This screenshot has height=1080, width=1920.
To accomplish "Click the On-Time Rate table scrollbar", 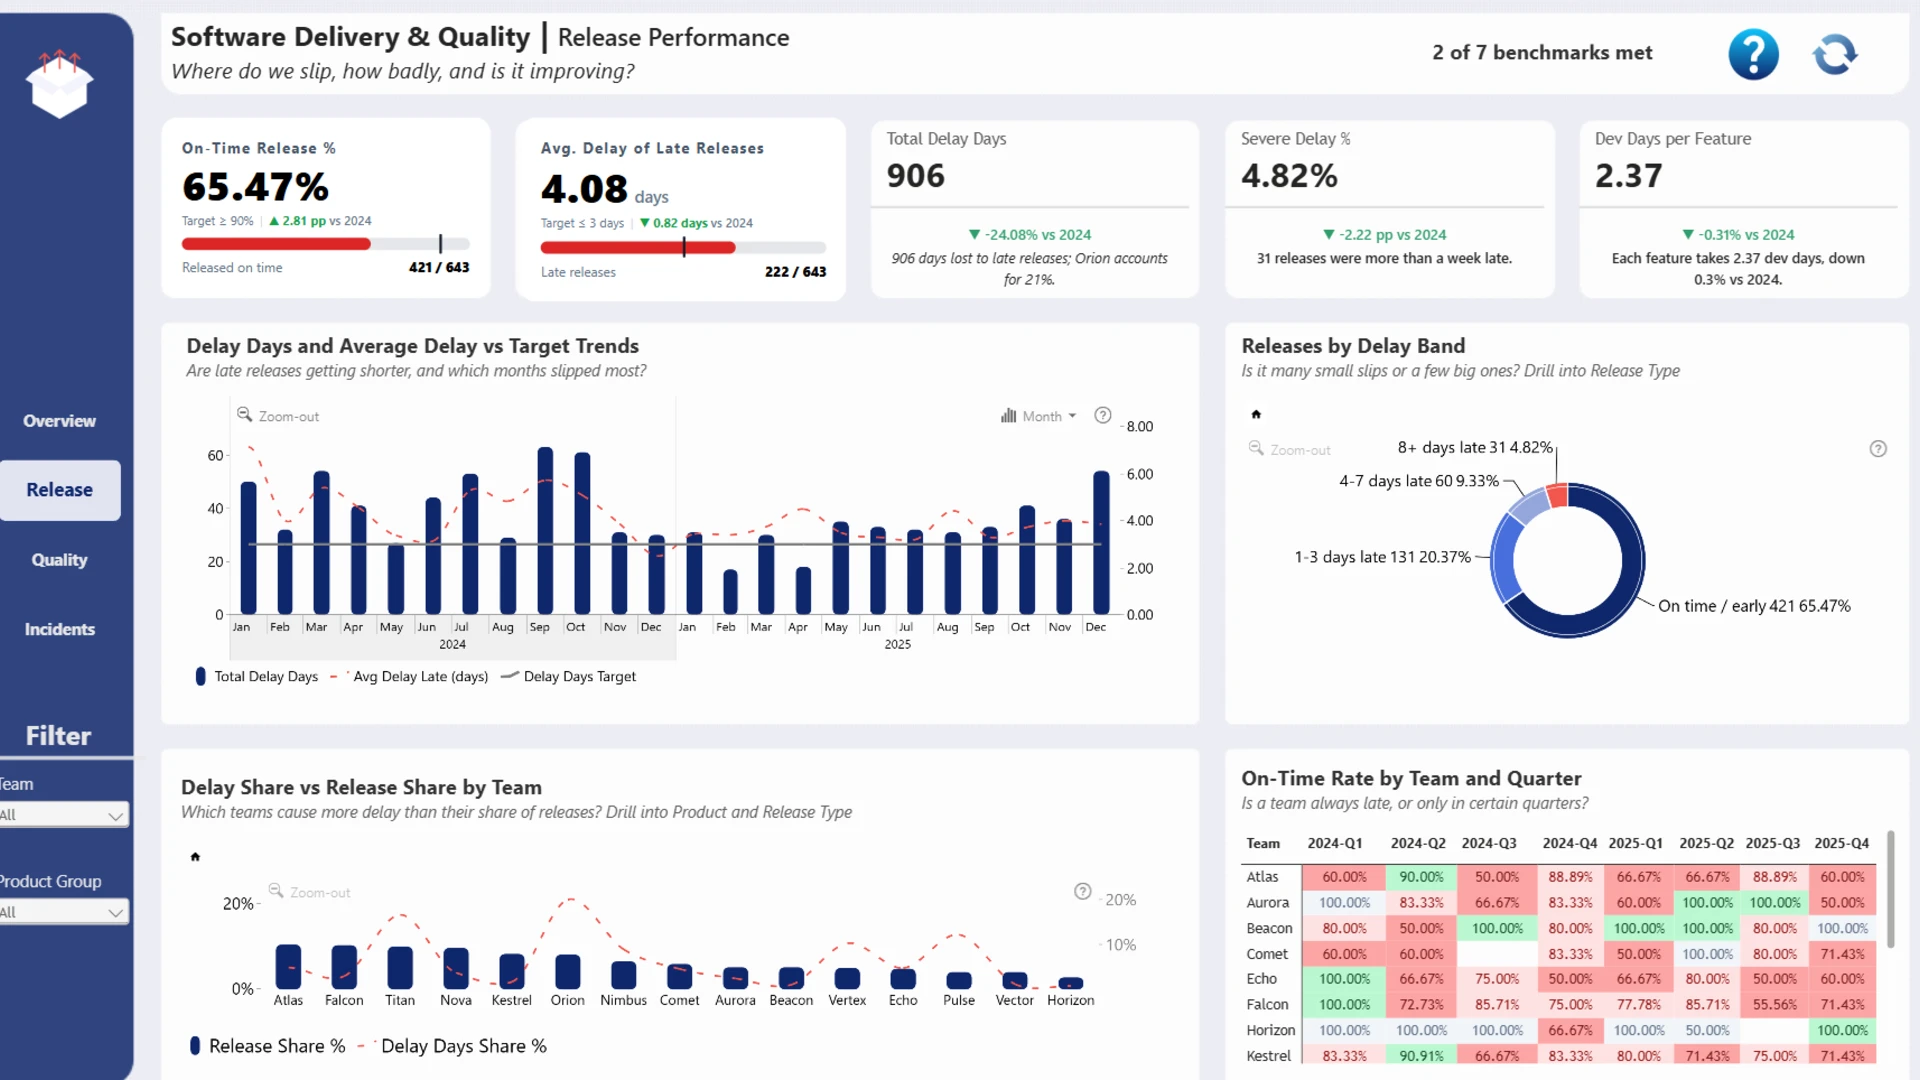I will tap(1890, 889).
